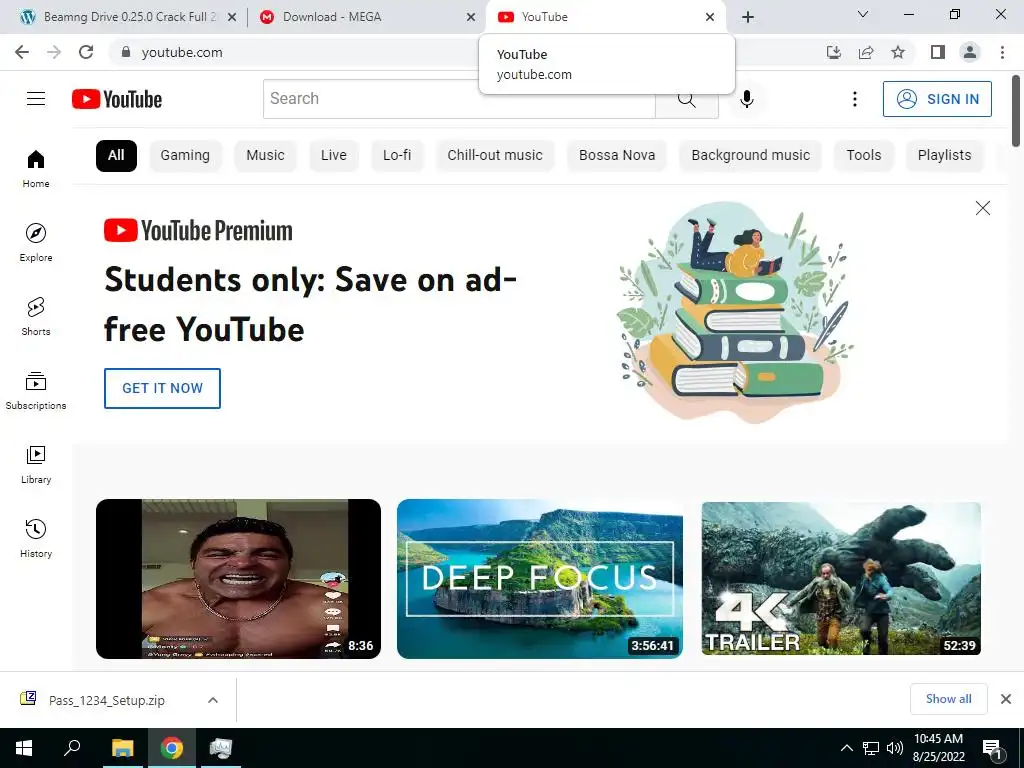Select the Gaming filter chip
Viewport: 1024px width, 768px height.
[185, 155]
